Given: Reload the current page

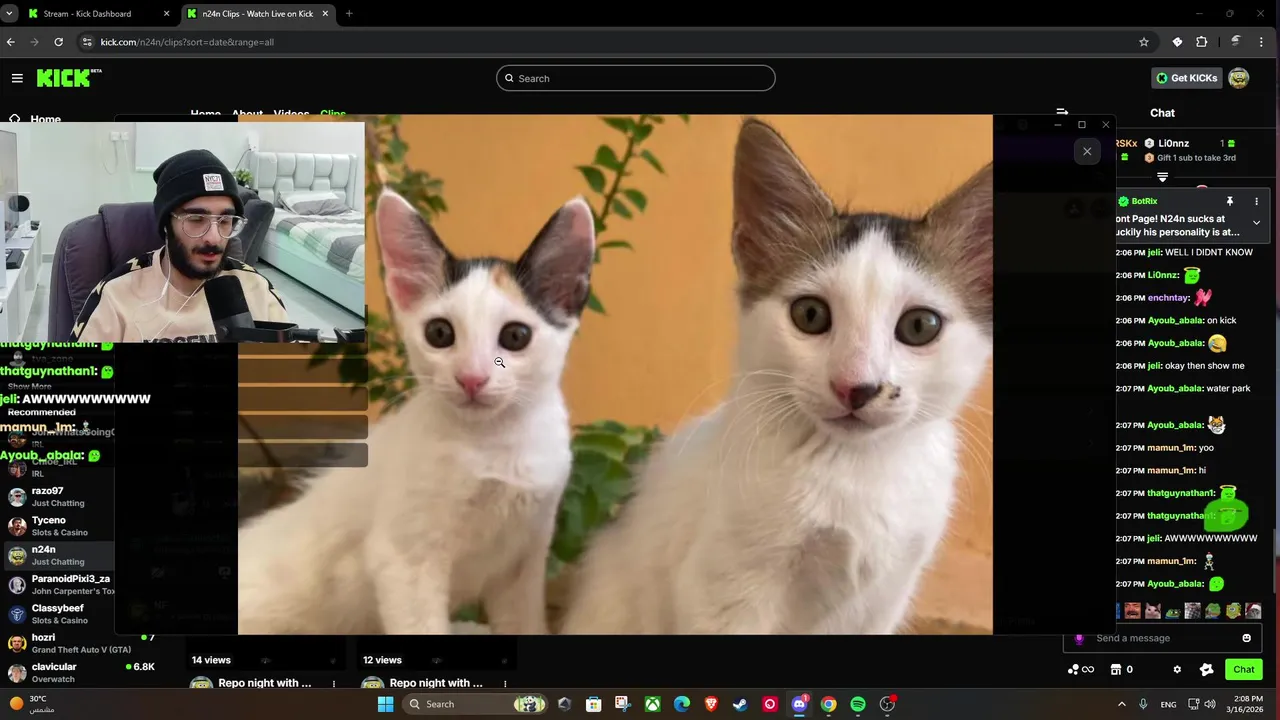Looking at the screenshot, I should [59, 42].
